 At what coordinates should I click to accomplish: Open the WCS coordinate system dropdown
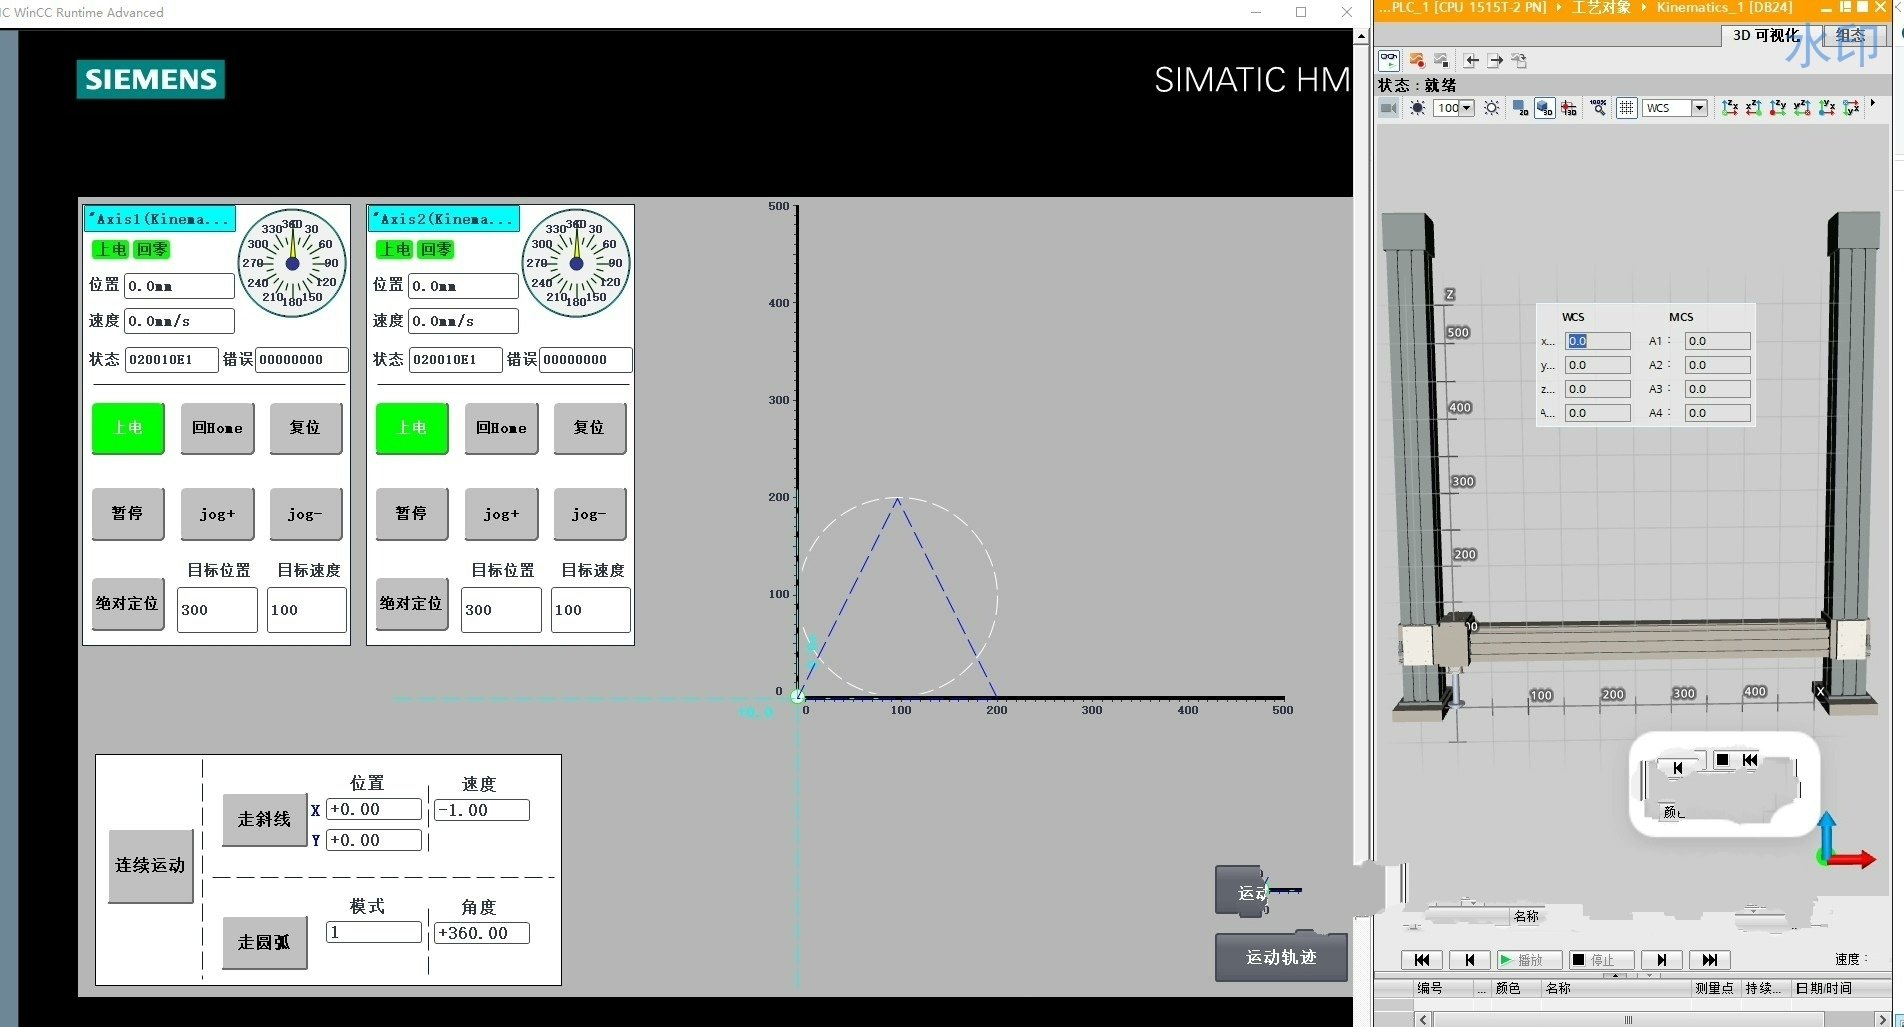point(1699,108)
